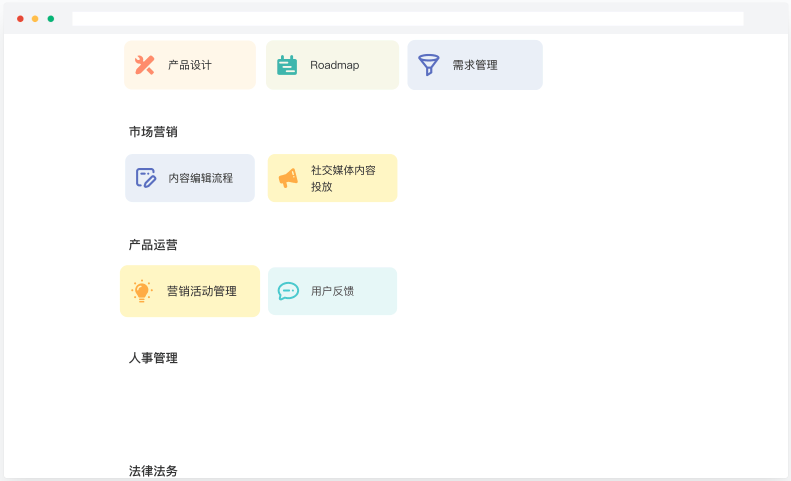Open the 内容编辑流程 template

point(190,178)
